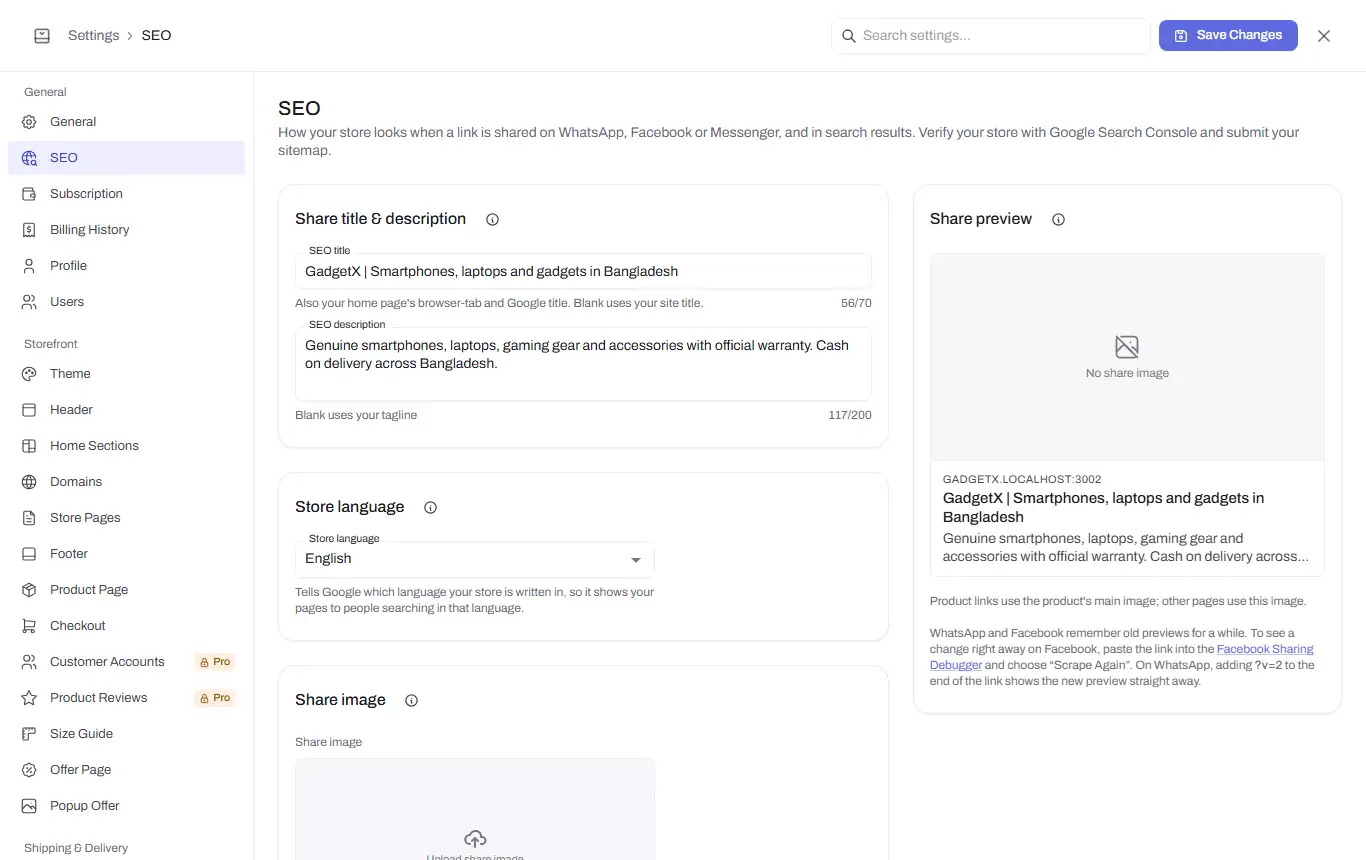Open General settings in the sidebar
This screenshot has width=1366, height=860.
click(126, 122)
